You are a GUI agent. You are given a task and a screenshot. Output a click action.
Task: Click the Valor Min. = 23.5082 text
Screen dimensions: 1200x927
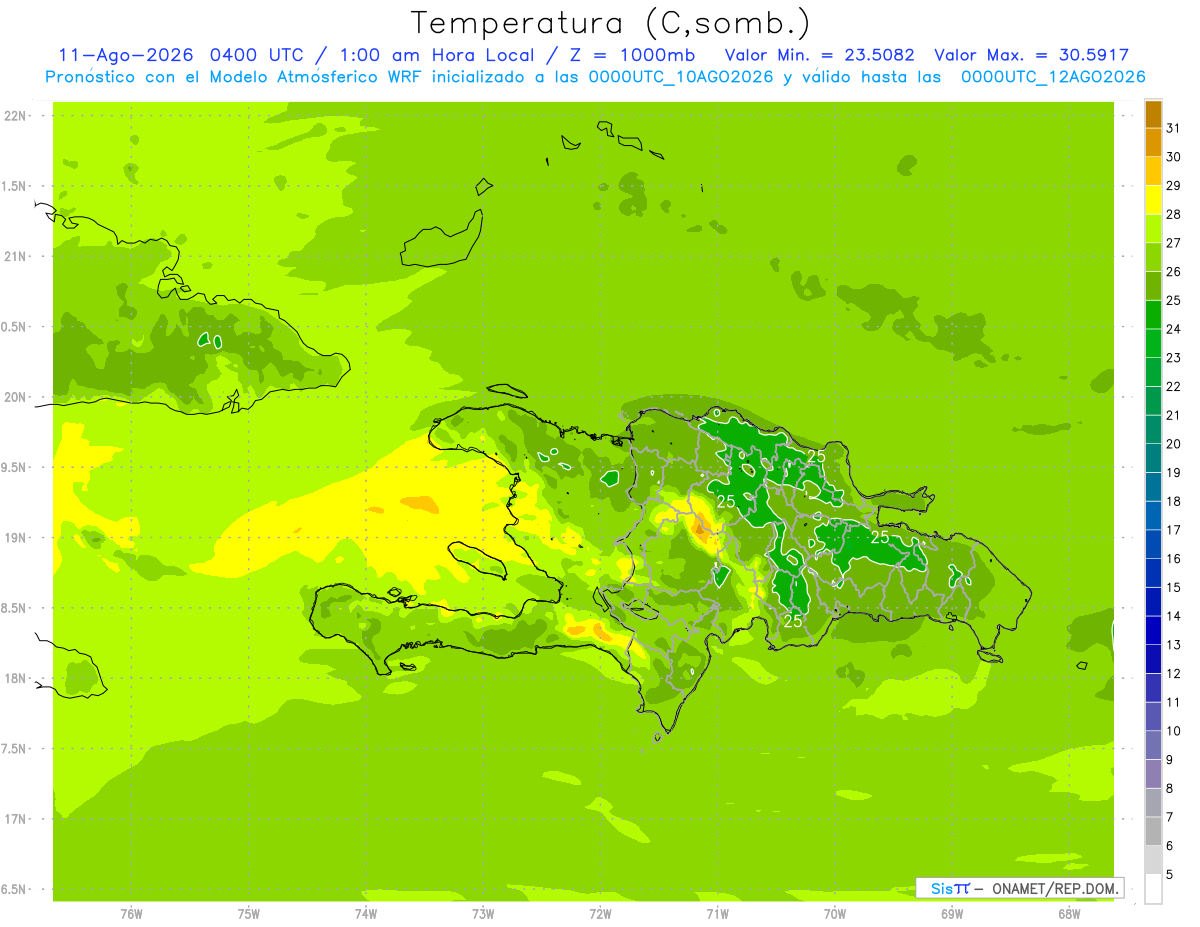coord(819,55)
